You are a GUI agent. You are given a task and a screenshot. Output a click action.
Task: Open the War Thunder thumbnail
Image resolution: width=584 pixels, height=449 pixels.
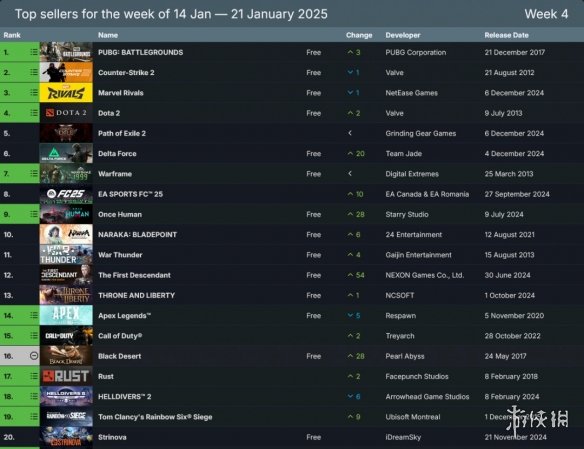pyautogui.click(x=66, y=255)
